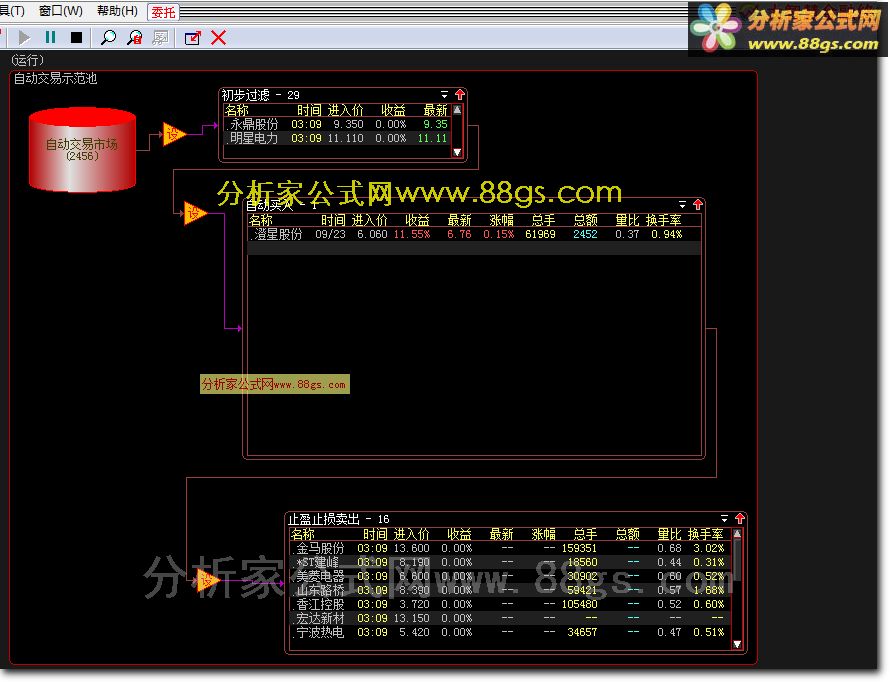Select 澄星股份 row in 自动买入
Screen dimensions: 890x682
pos(474,234)
